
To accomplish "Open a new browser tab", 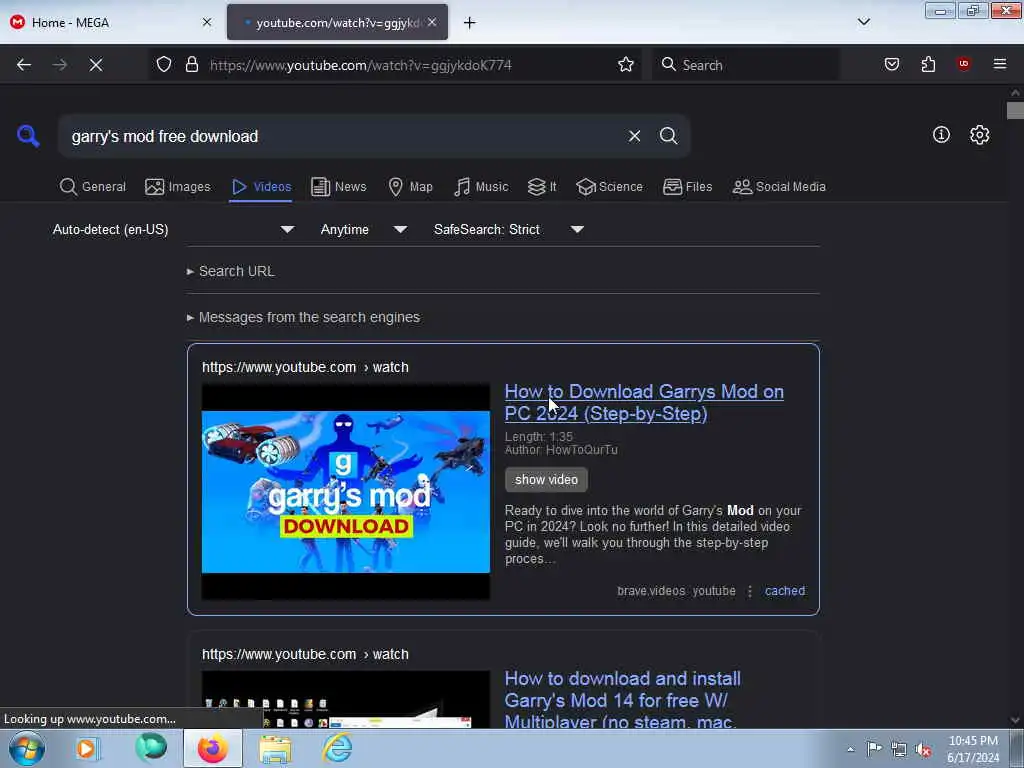I will 469,23.
